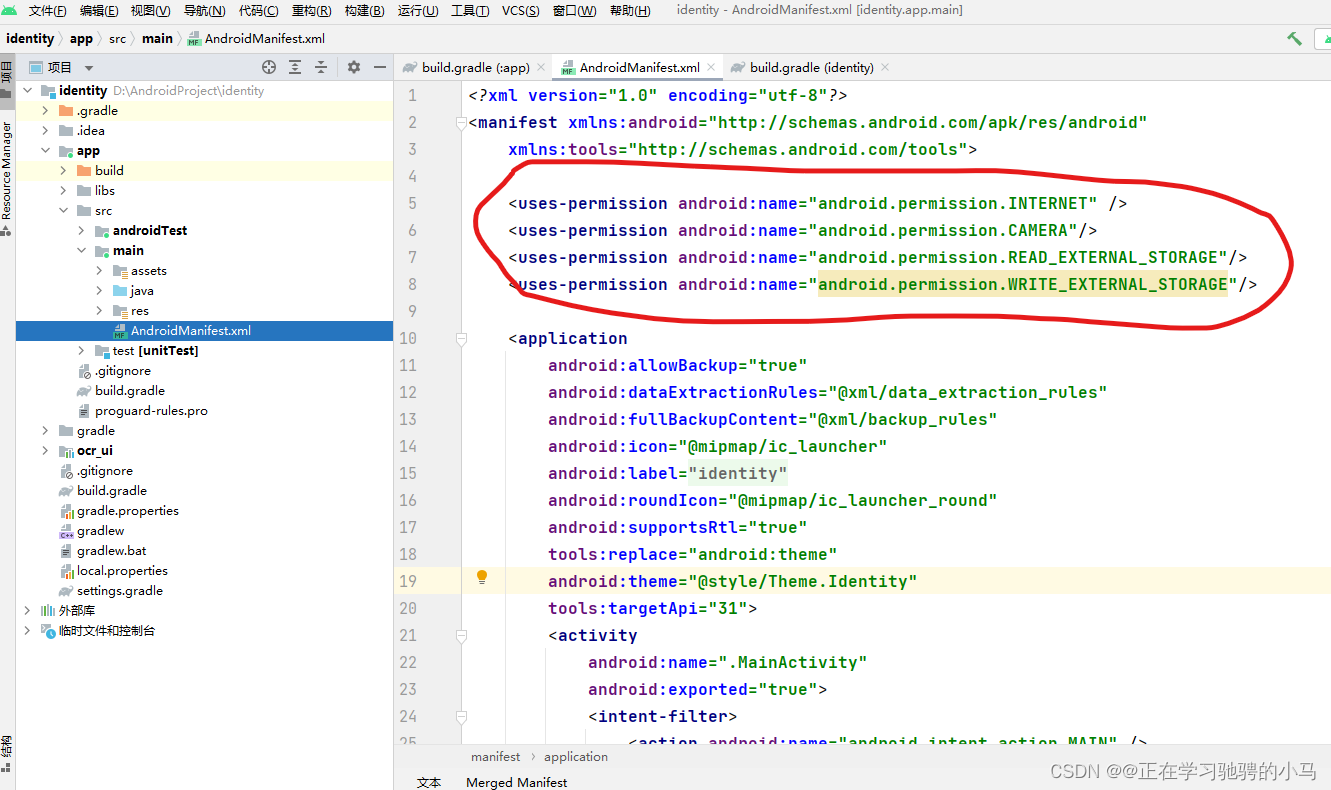Open the 导航(N) menu
Viewport: 1331px width, 790px height.
tap(205, 11)
